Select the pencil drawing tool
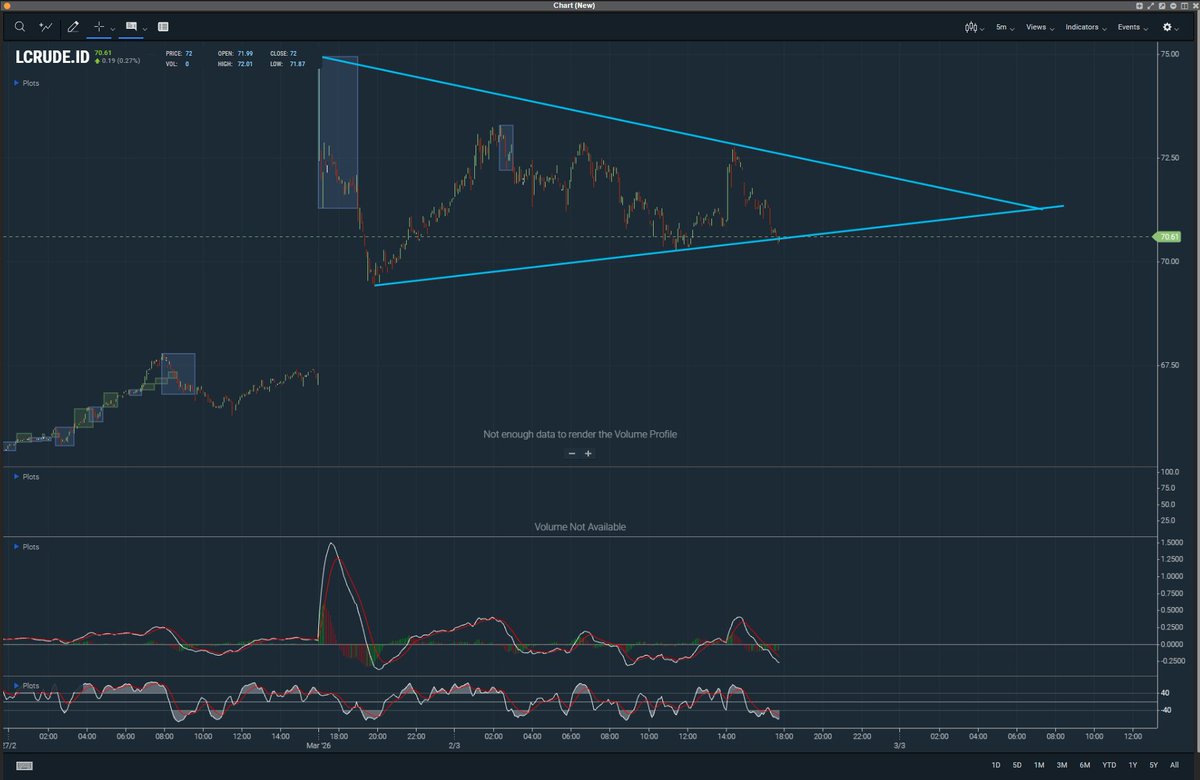 coord(73,27)
